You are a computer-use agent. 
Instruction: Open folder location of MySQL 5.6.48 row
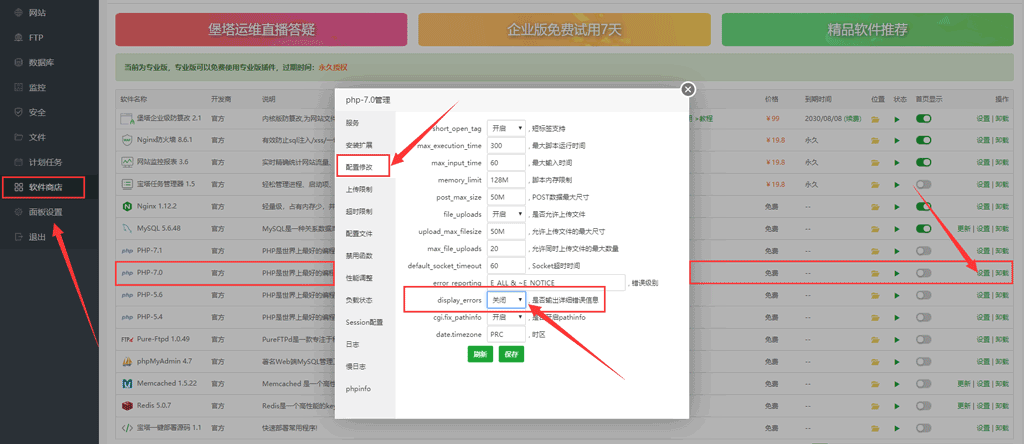click(x=875, y=229)
